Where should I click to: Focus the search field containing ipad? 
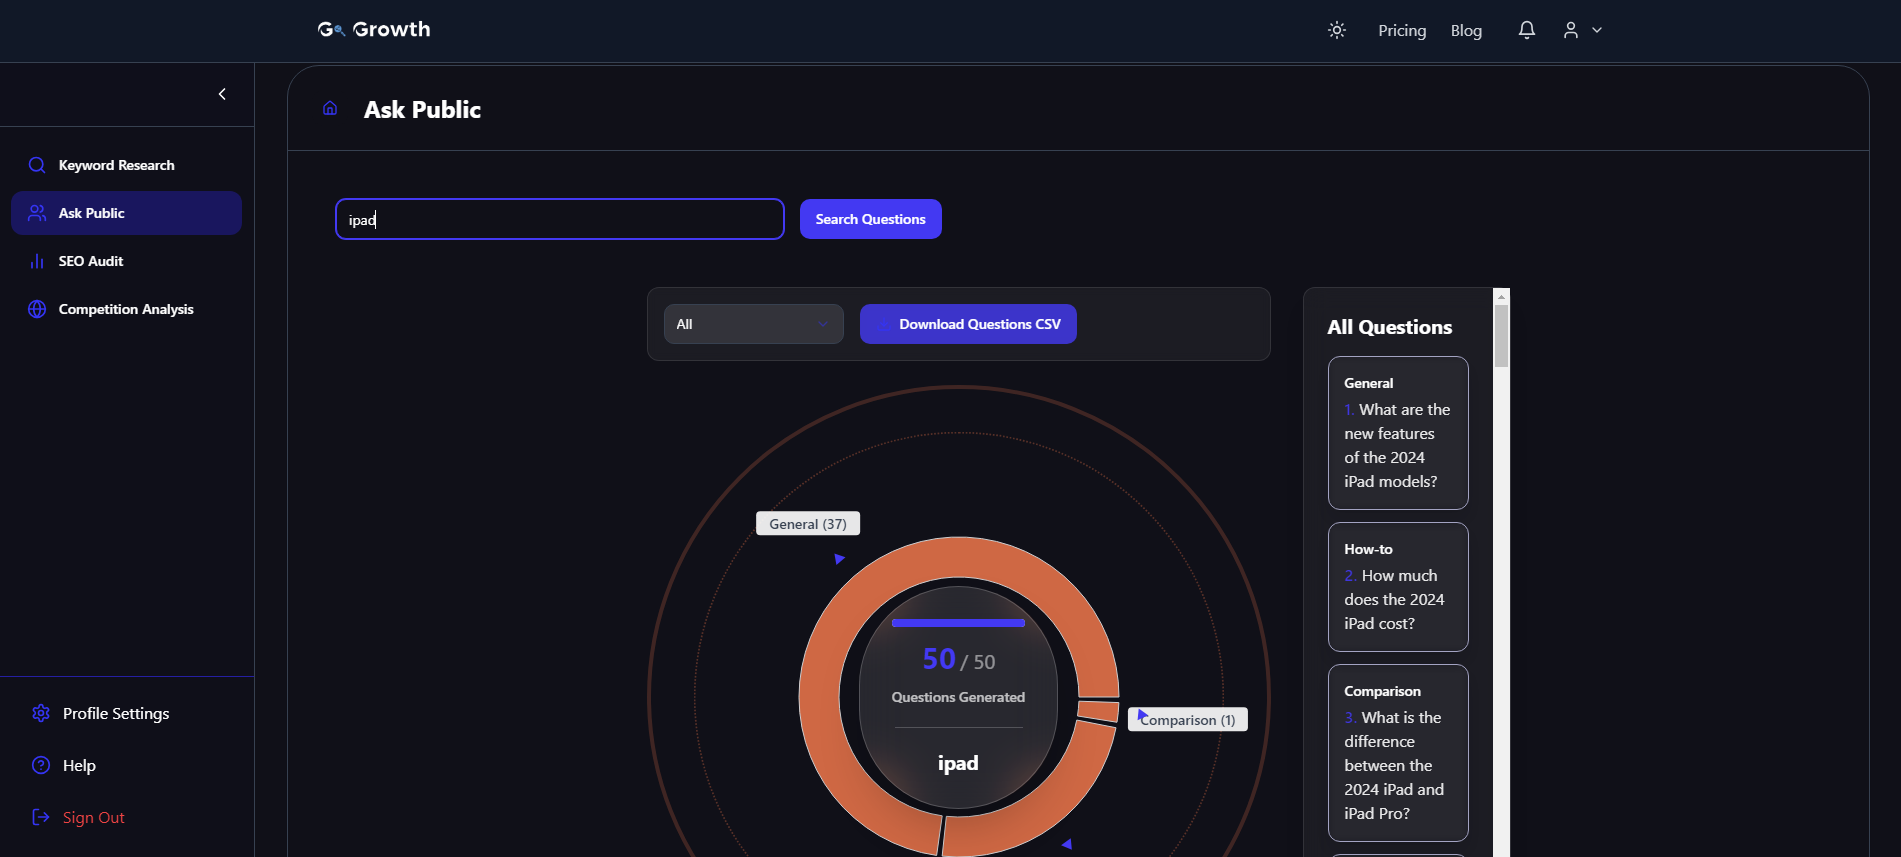coord(560,219)
